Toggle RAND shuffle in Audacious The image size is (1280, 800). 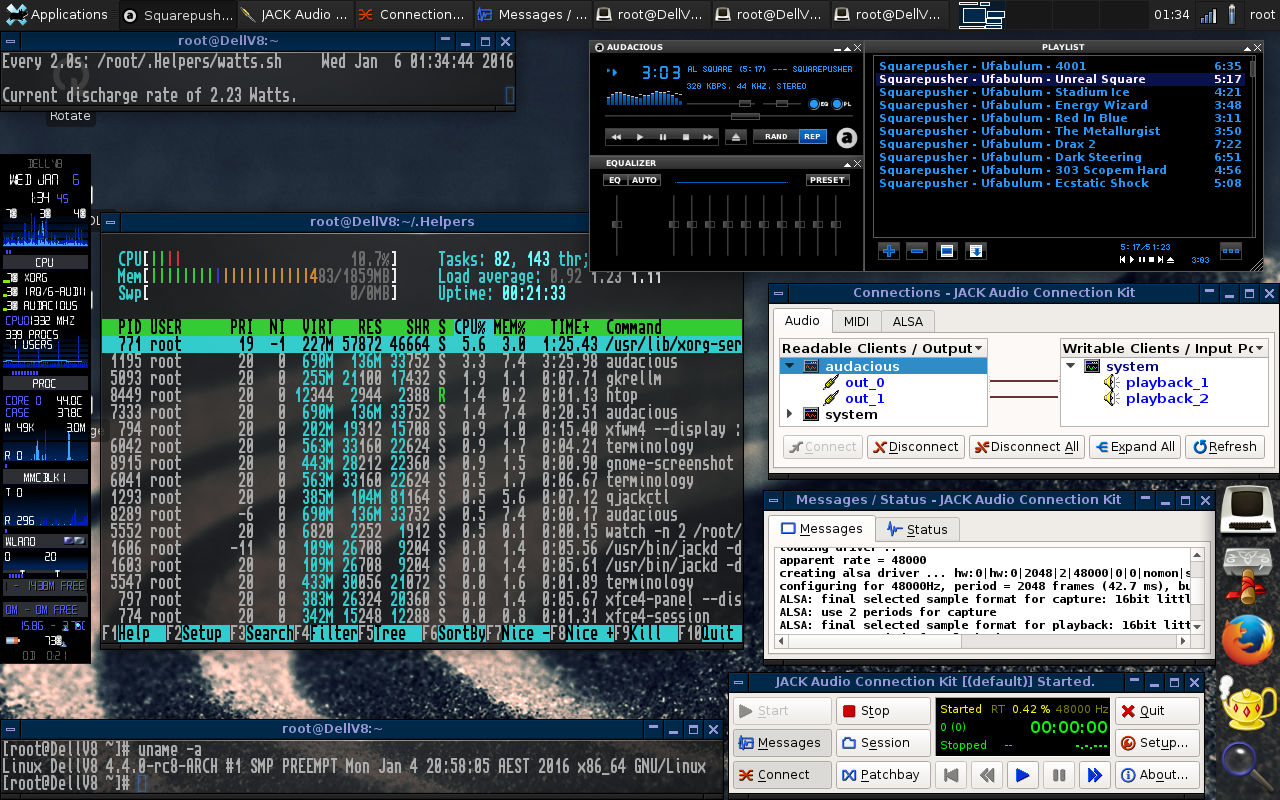click(776, 137)
